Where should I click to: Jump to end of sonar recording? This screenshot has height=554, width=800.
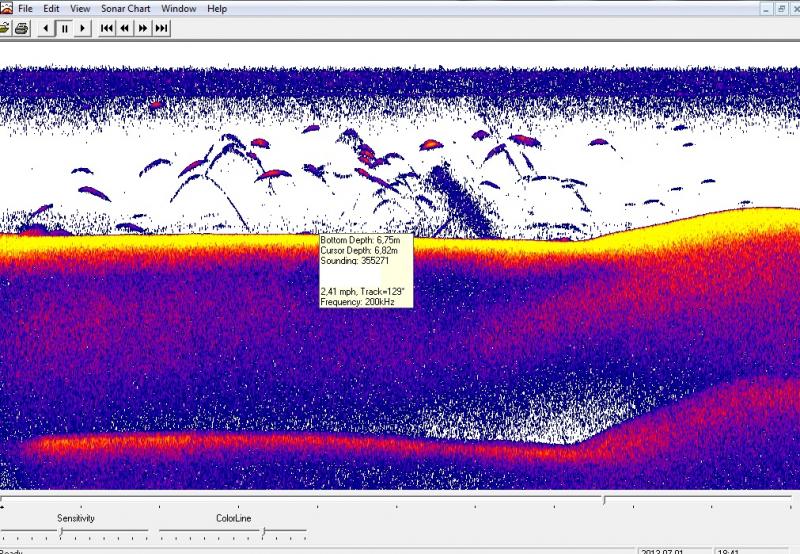pos(161,28)
